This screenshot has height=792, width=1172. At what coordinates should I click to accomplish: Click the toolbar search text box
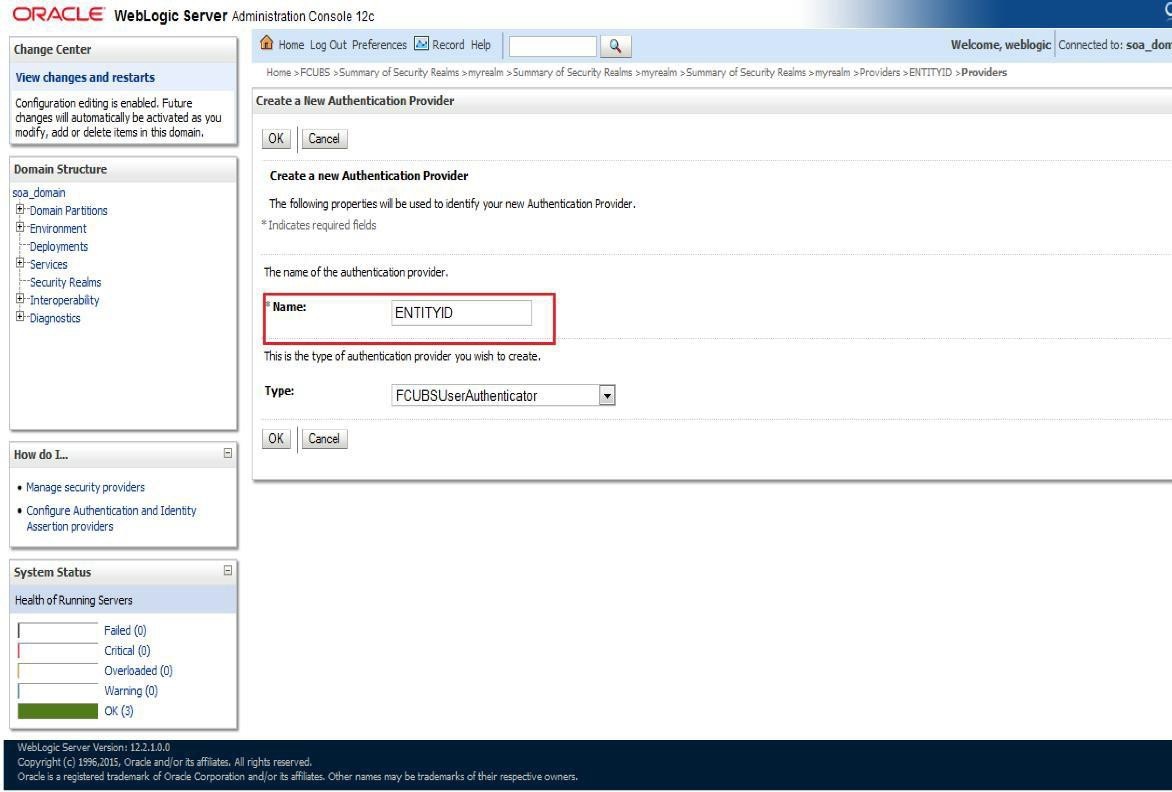click(552, 46)
